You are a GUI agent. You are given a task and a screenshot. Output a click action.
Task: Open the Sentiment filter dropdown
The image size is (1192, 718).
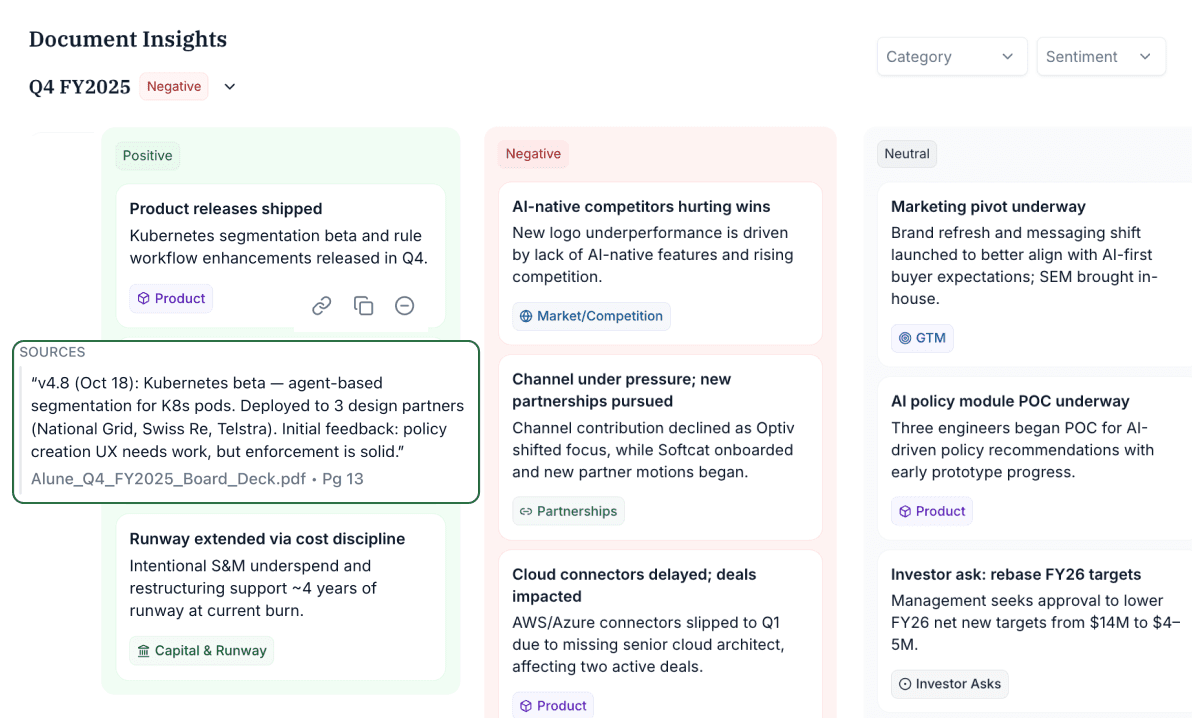point(1100,57)
